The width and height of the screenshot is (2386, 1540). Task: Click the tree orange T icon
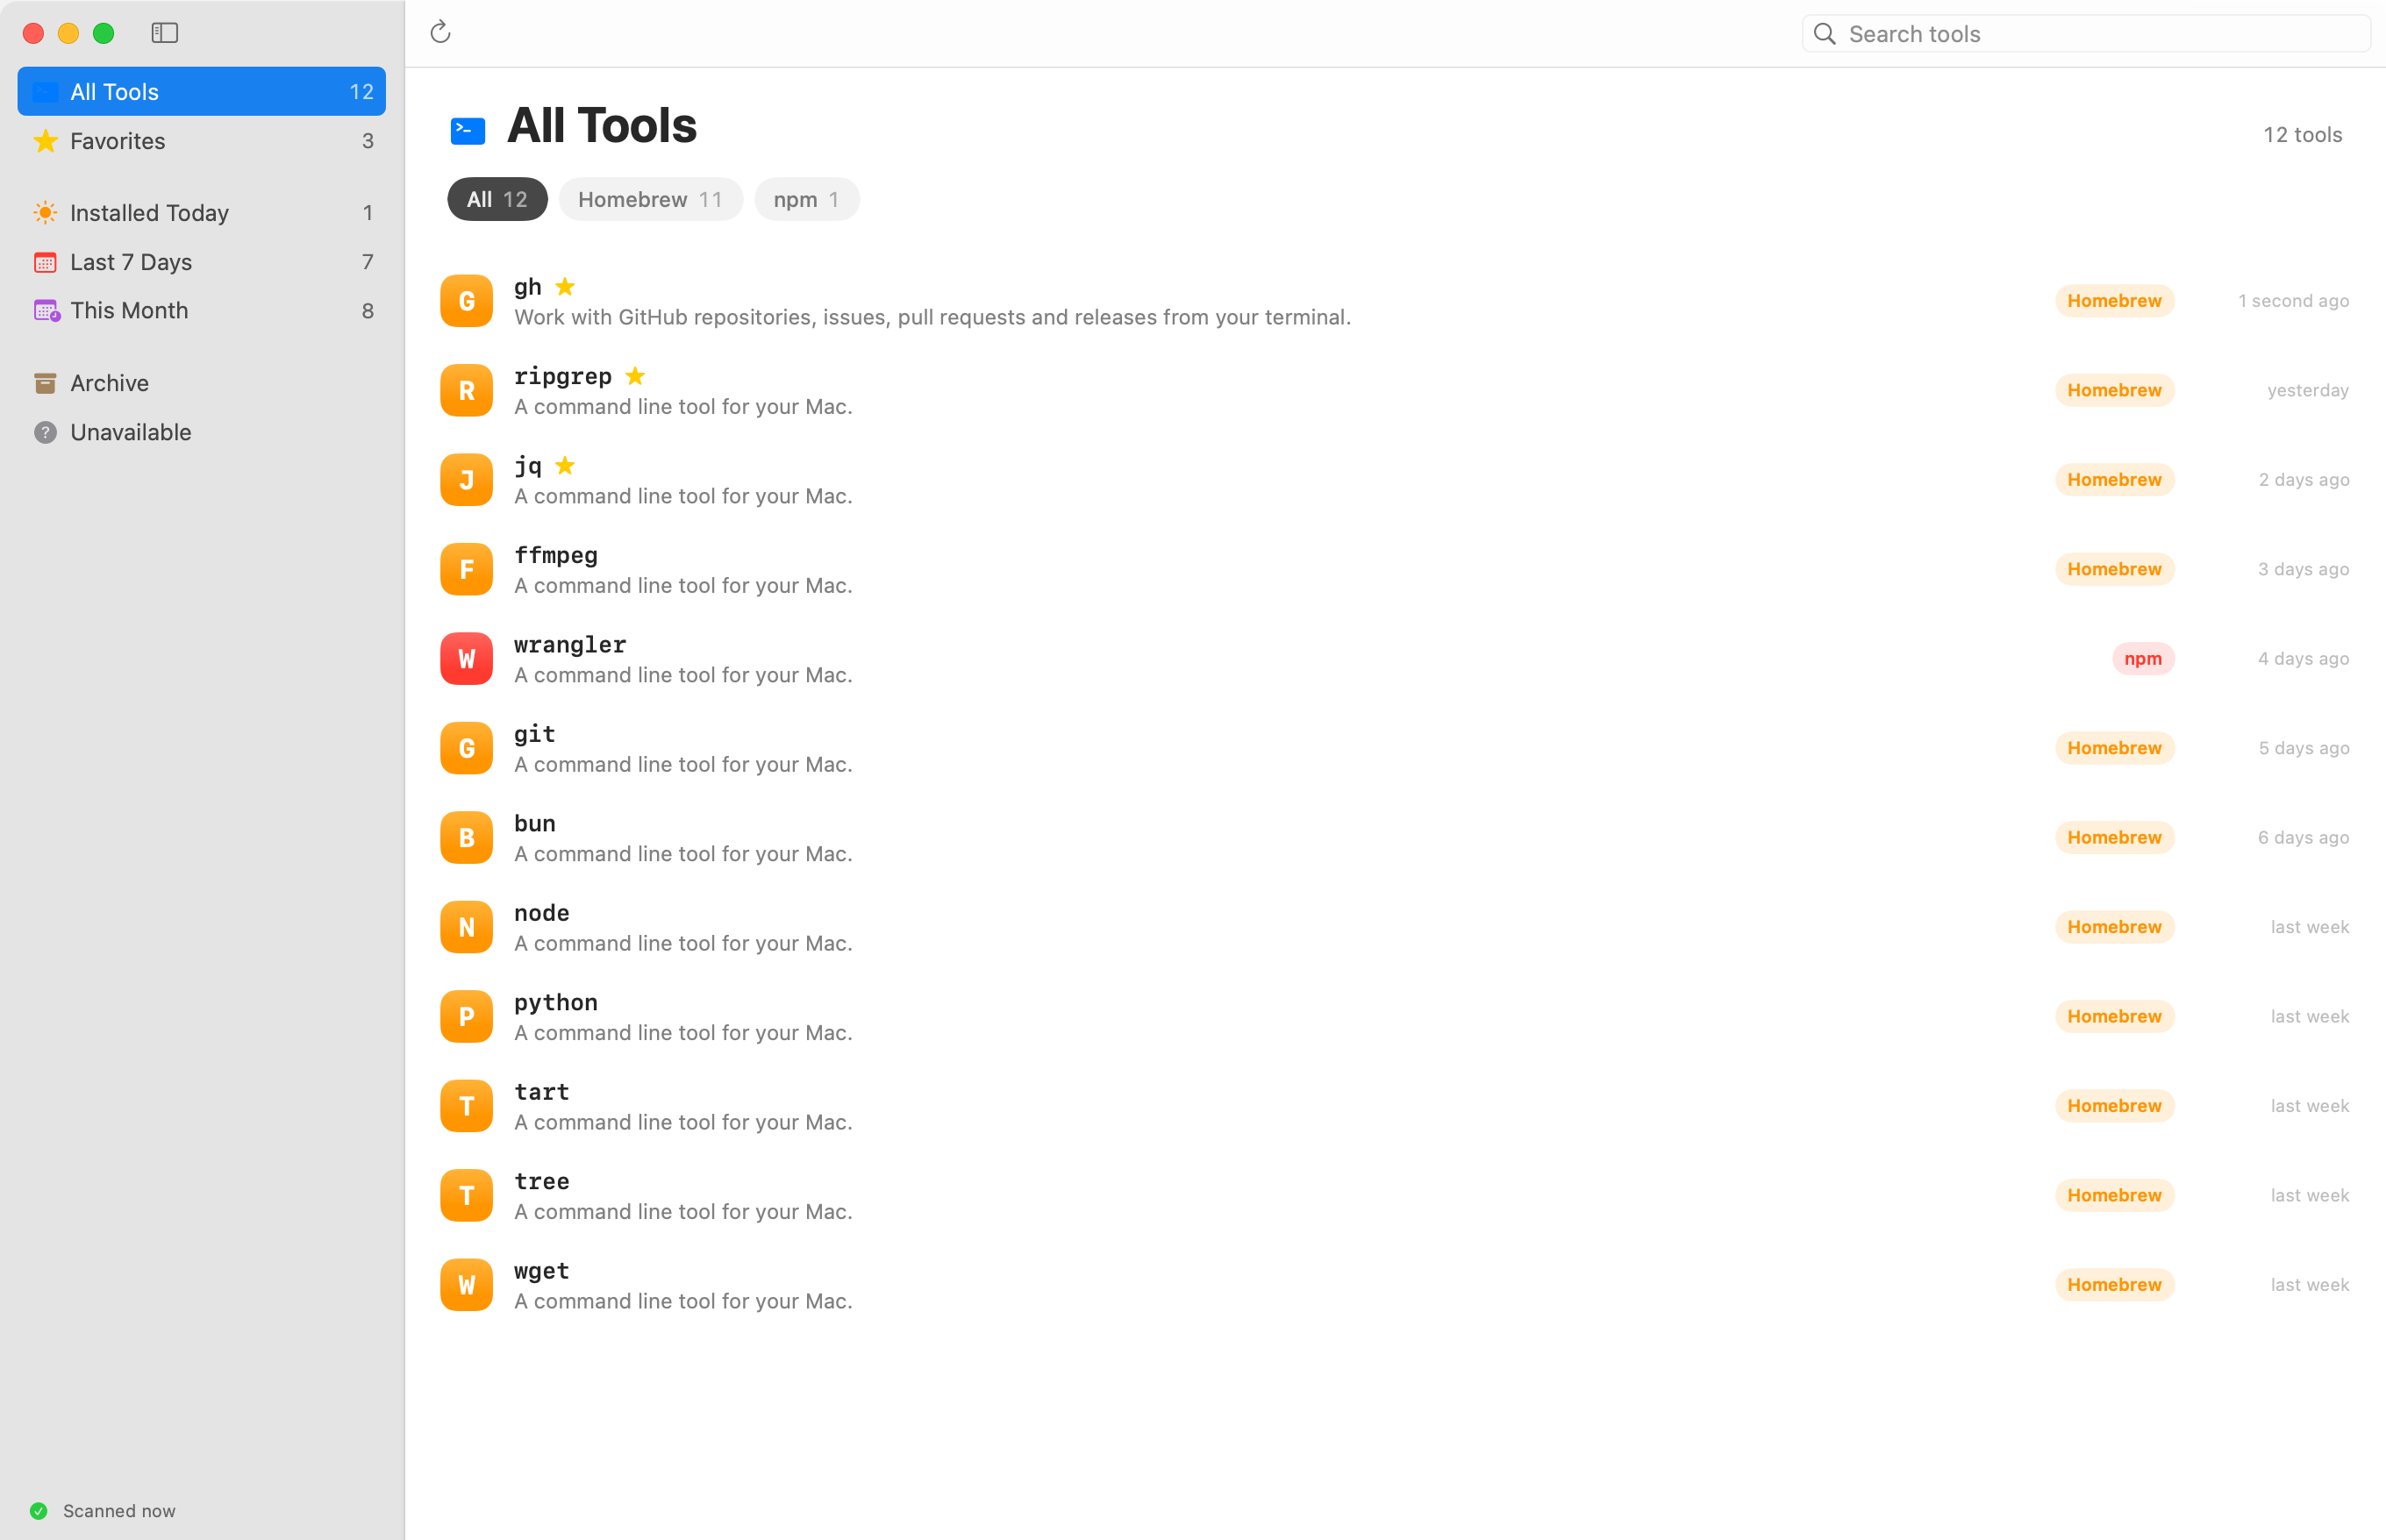467,1196
